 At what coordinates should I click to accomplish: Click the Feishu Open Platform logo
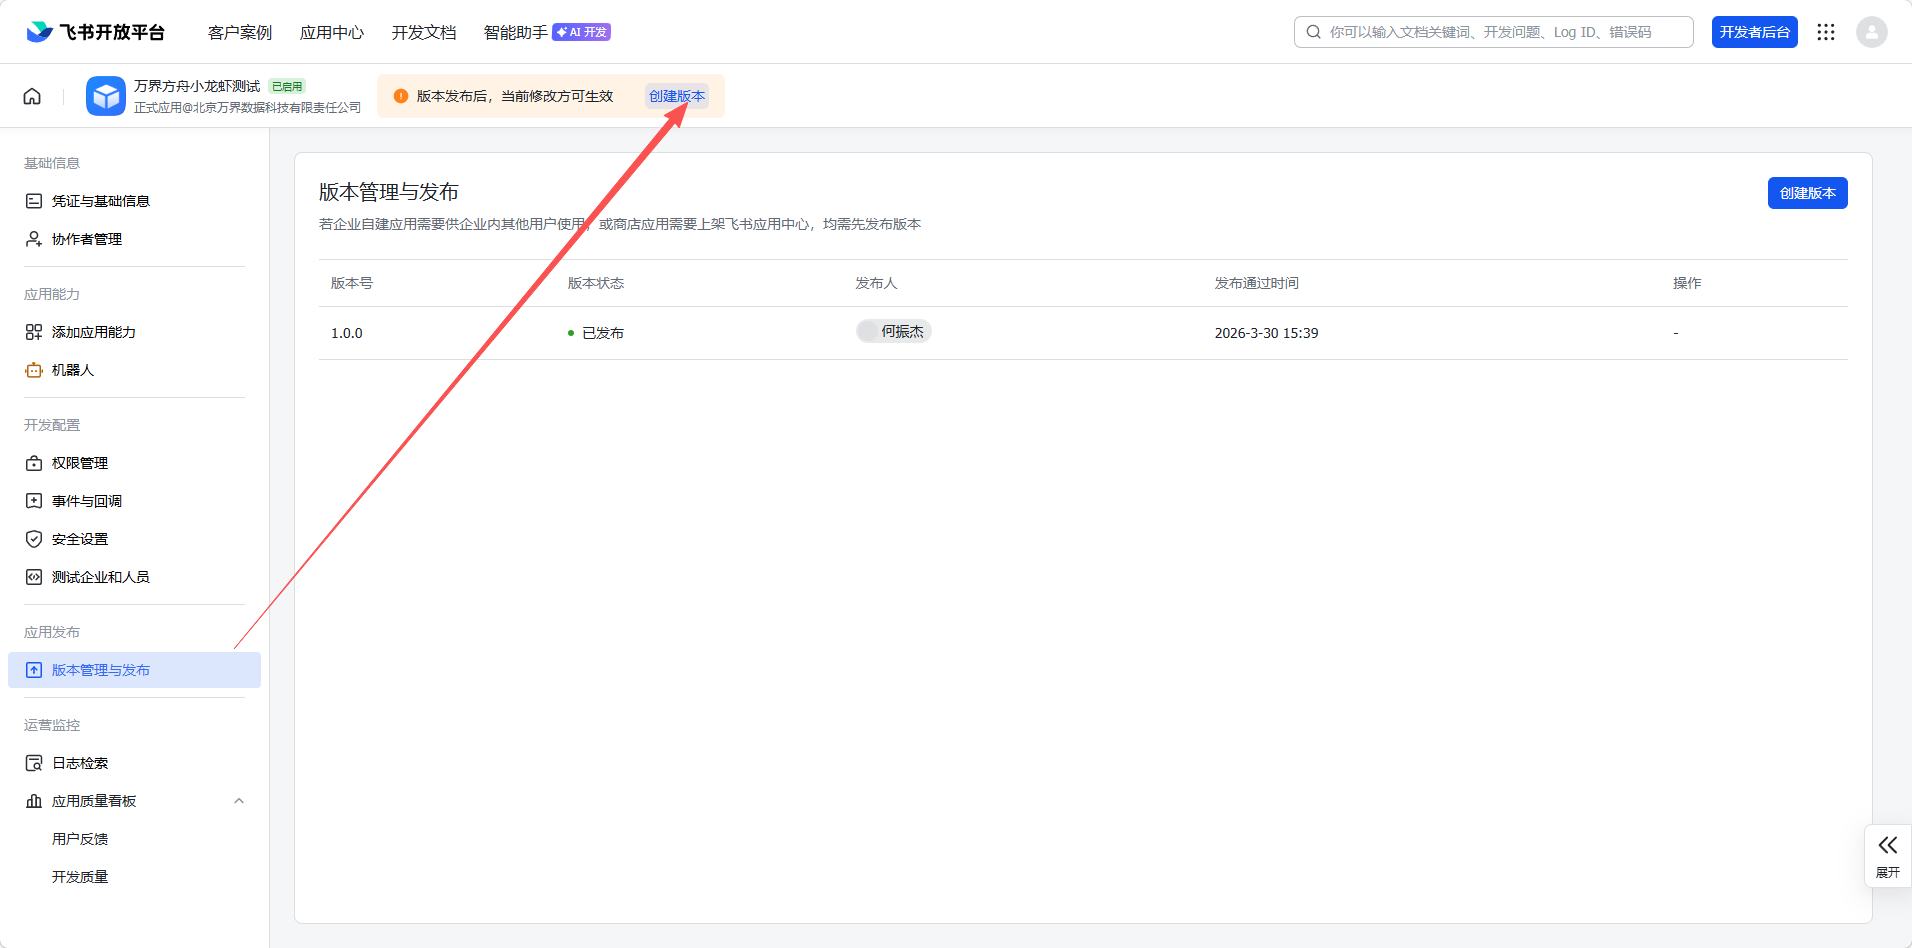click(96, 32)
